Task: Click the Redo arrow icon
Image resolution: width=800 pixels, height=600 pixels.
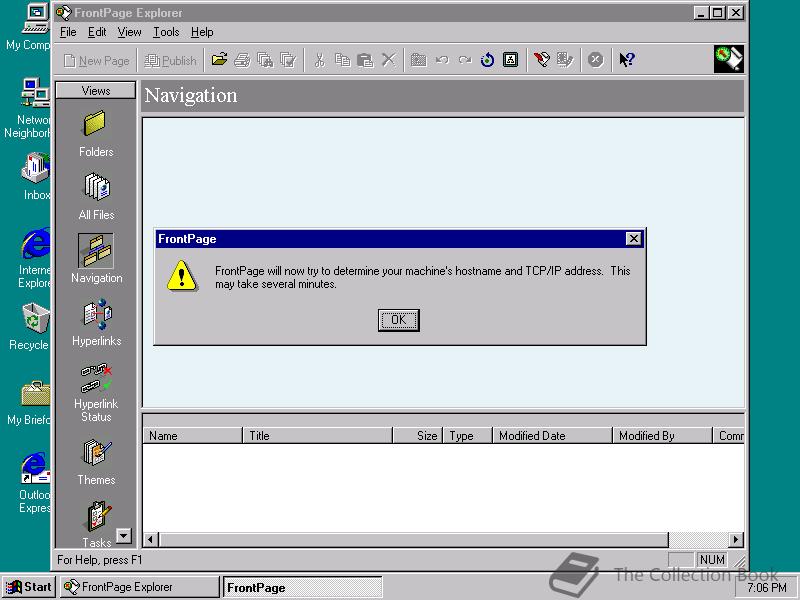Action: coord(465,60)
